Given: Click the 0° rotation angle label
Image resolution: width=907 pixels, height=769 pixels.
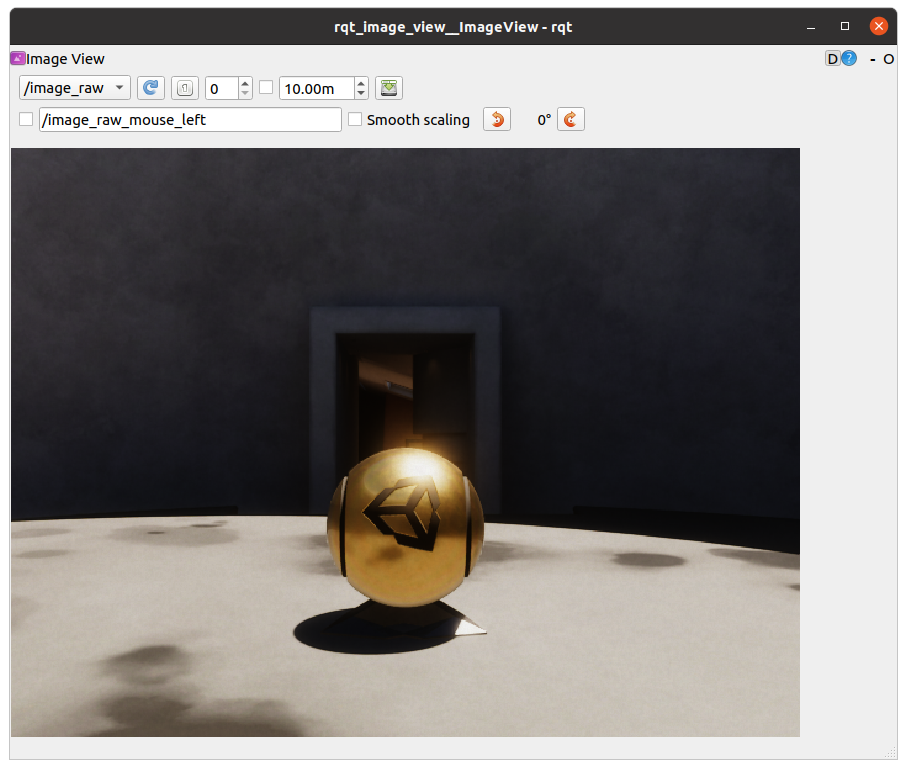Looking at the screenshot, I should click(x=544, y=120).
